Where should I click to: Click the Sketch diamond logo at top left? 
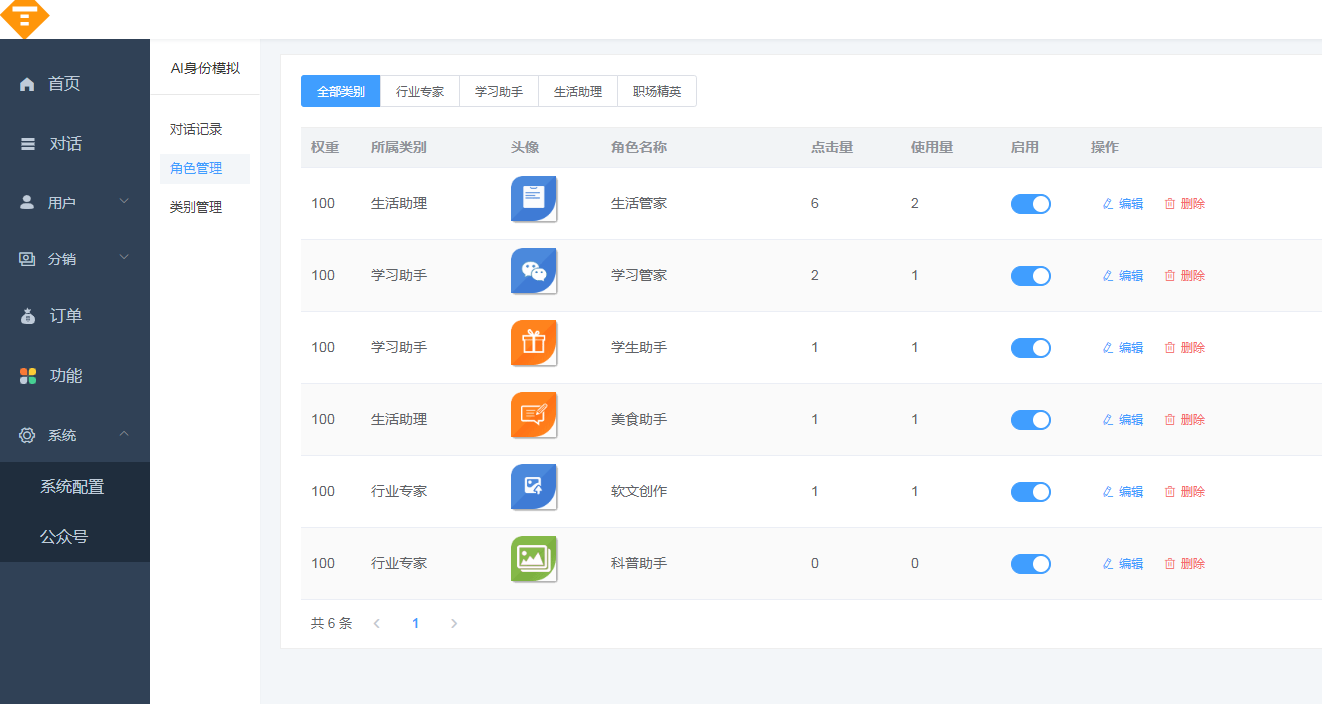25,17
